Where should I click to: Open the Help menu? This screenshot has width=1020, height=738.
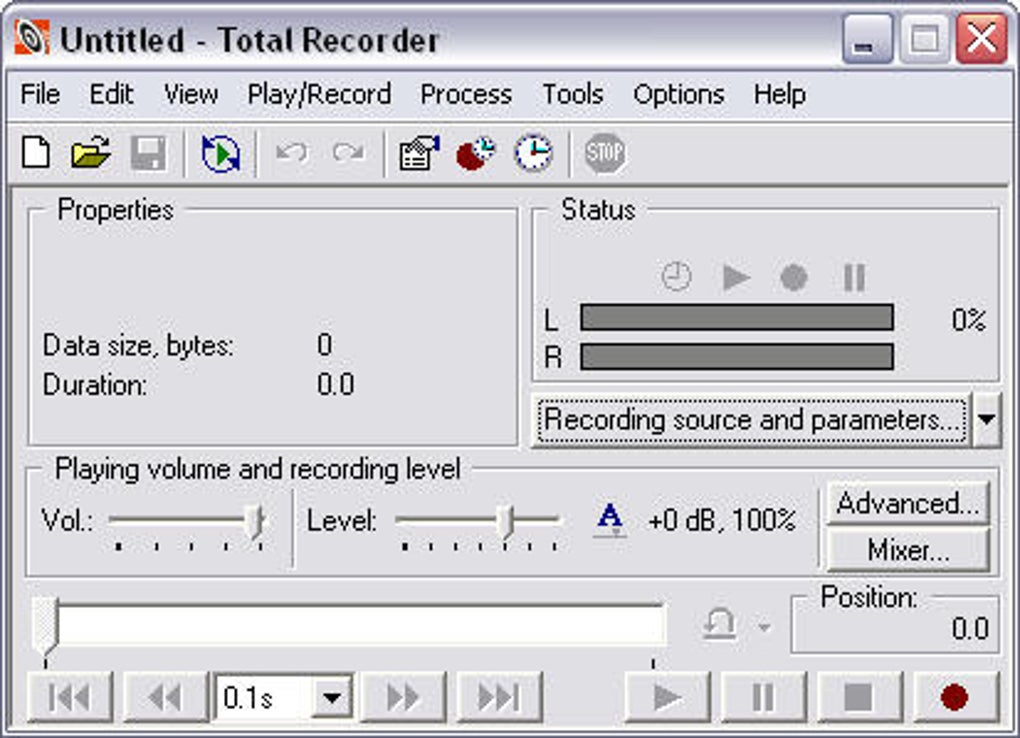click(779, 94)
